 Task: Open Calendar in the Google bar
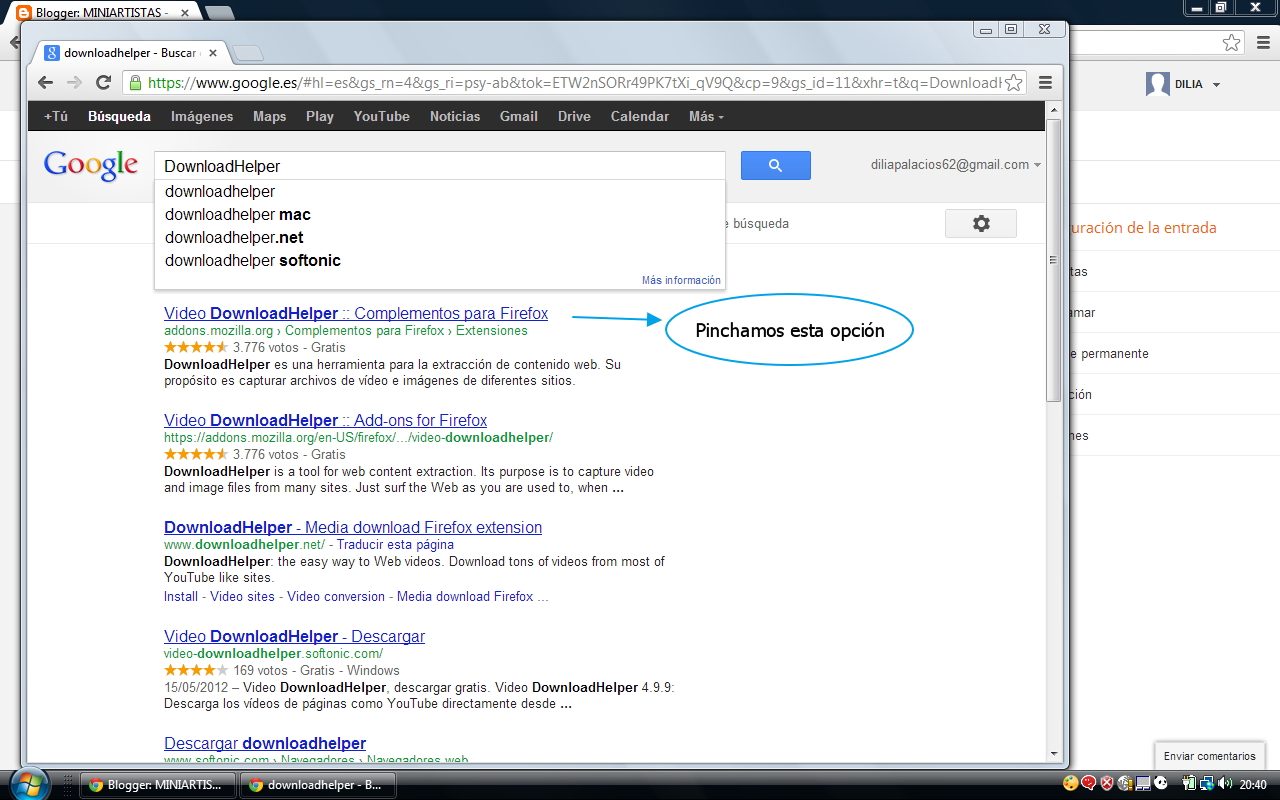point(640,116)
